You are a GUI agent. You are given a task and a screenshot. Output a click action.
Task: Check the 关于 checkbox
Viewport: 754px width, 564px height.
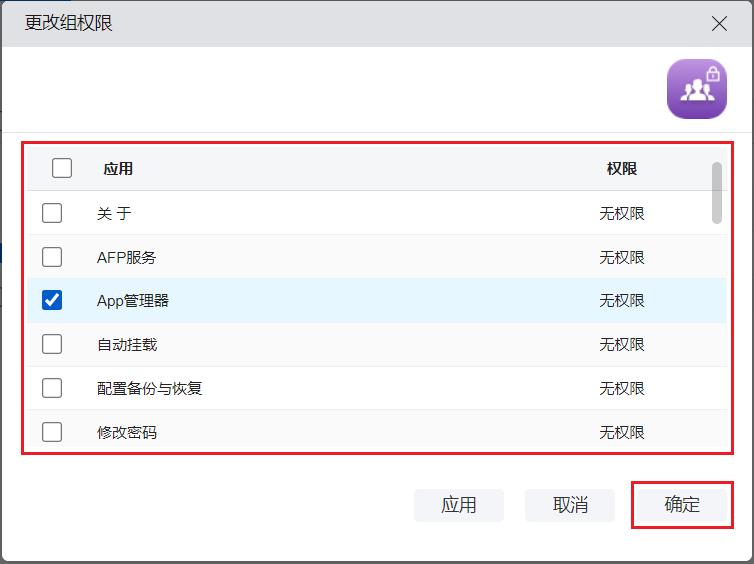tap(52, 213)
